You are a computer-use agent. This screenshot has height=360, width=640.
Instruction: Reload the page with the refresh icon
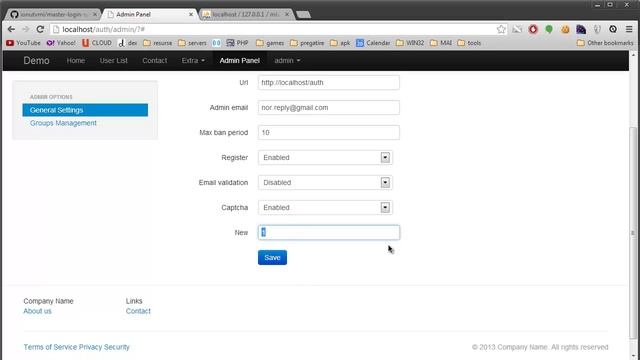(40, 29)
